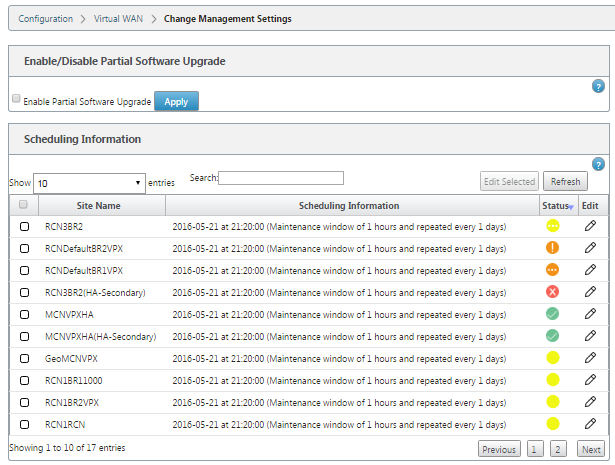This screenshot has width=615, height=465.
Task: Tick the select-all checkbox in table header
Action: click(23, 204)
